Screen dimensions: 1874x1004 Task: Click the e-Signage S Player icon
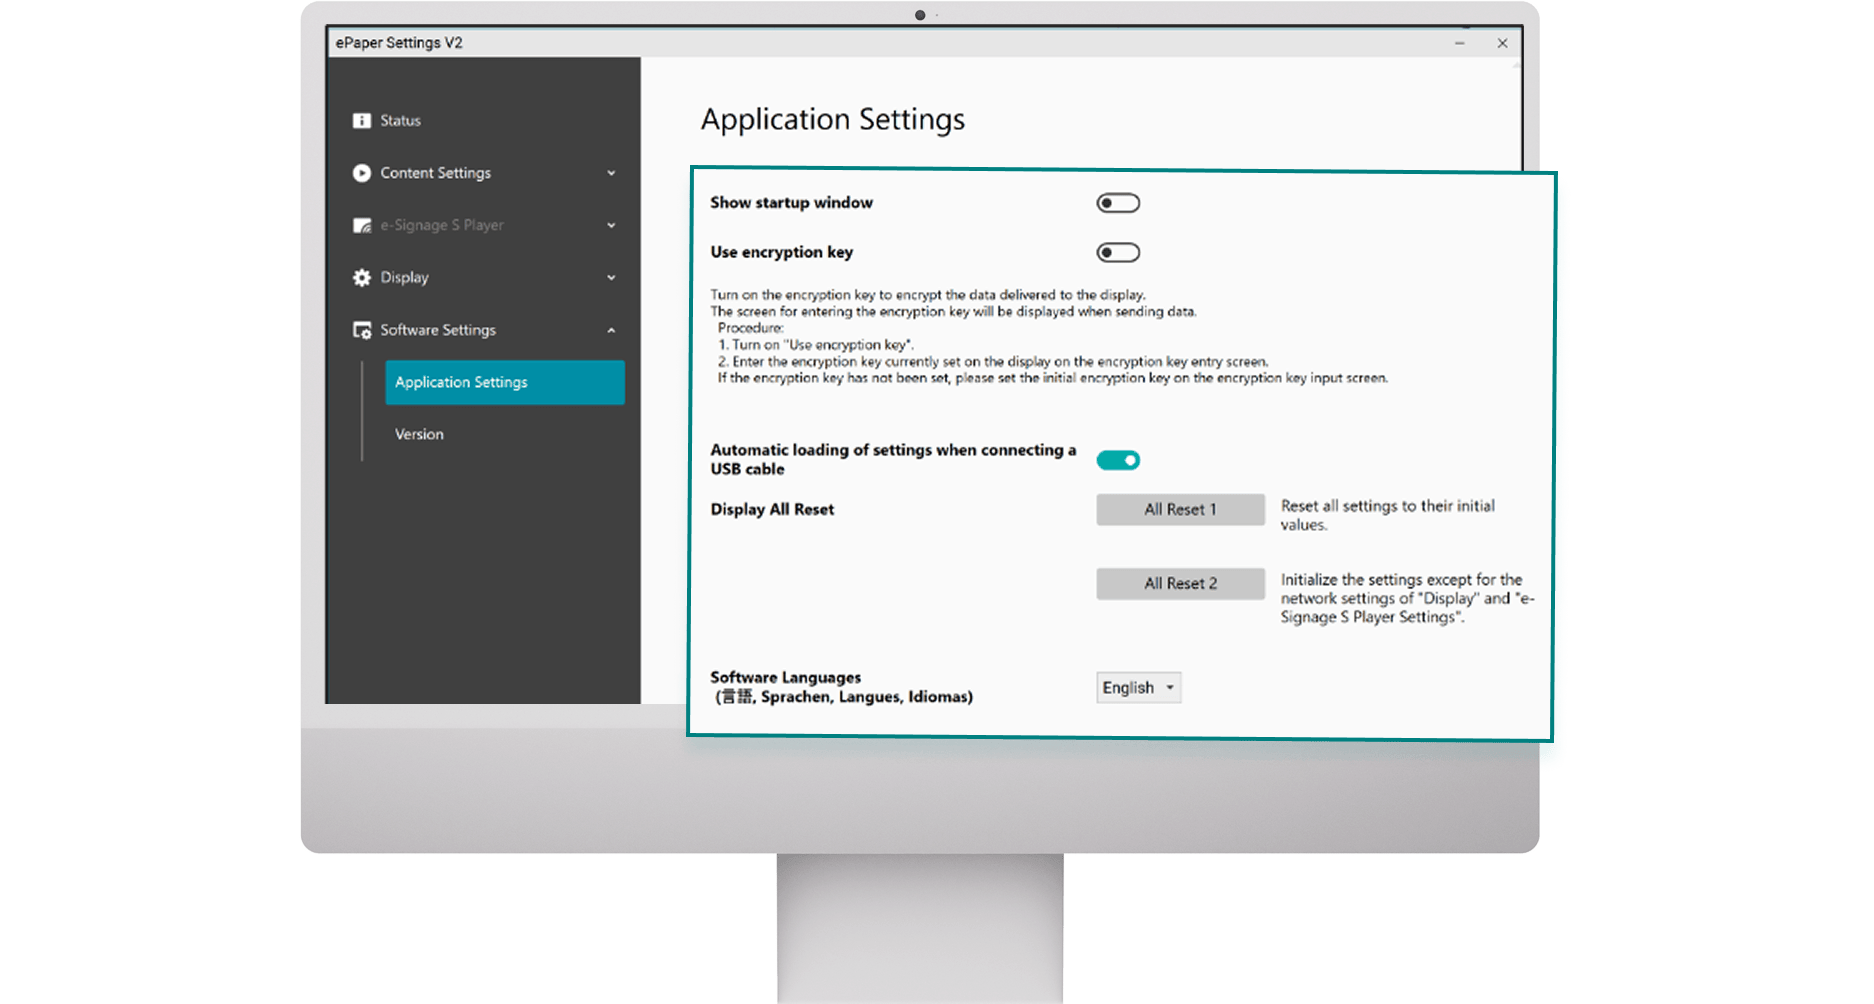pos(362,225)
